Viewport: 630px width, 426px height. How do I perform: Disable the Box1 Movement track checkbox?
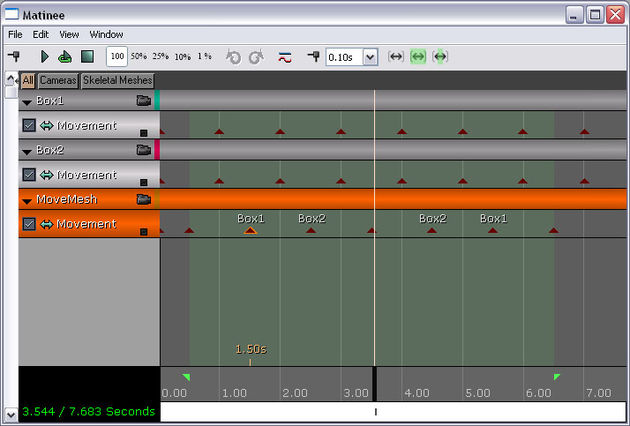coord(29,125)
